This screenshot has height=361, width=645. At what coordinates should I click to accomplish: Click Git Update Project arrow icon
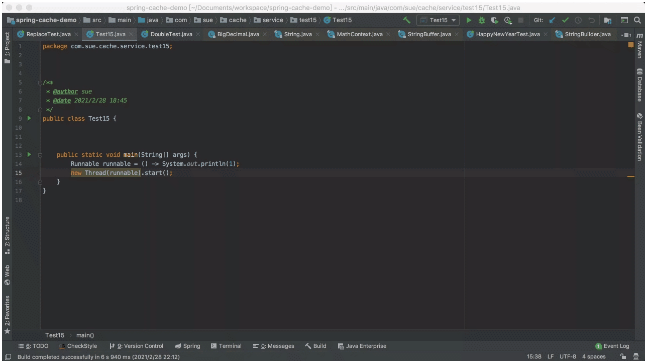click(x=552, y=20)
